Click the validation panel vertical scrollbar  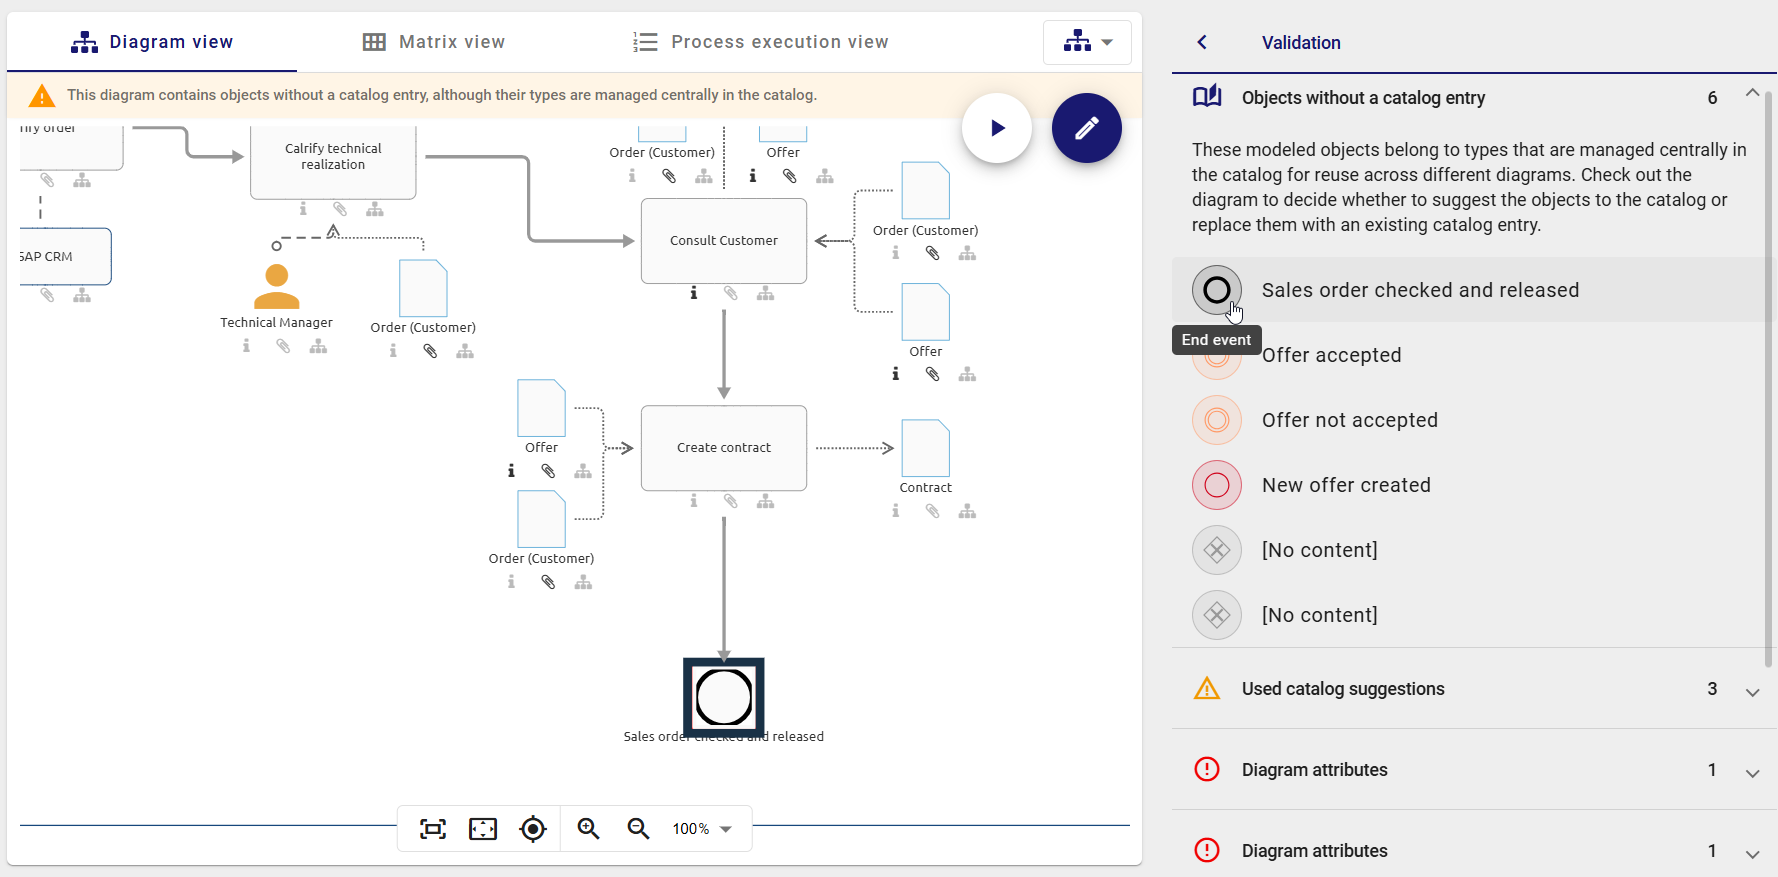[x=1768, y=380]
